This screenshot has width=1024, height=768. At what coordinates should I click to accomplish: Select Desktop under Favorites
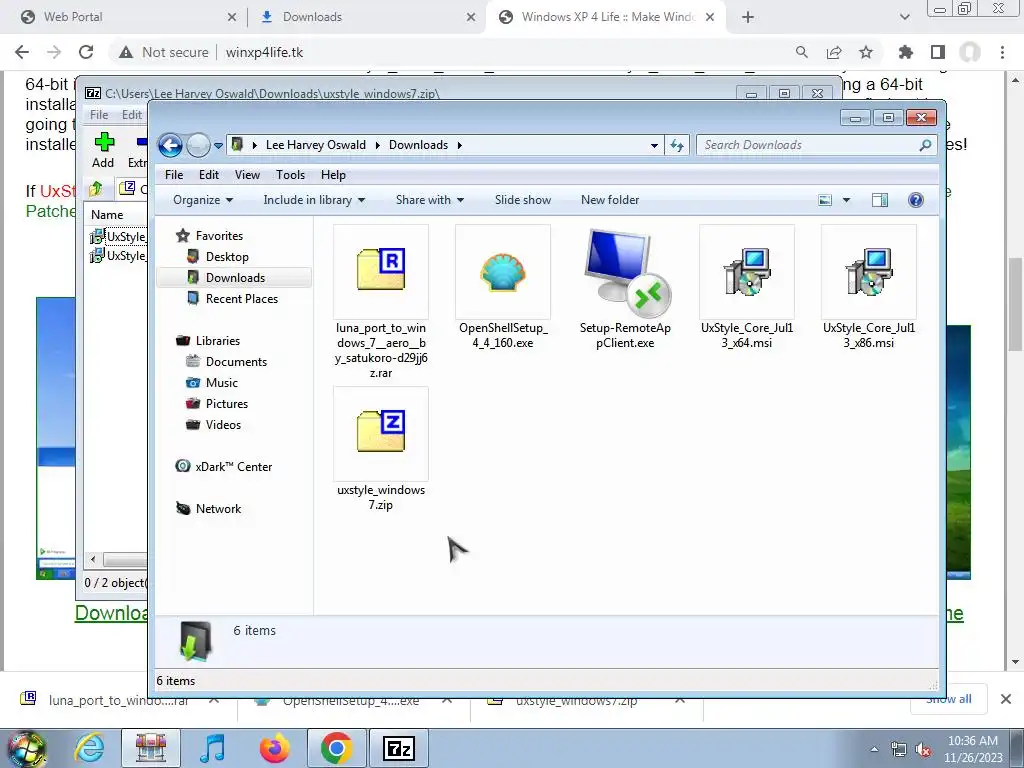tap(227, 257)
